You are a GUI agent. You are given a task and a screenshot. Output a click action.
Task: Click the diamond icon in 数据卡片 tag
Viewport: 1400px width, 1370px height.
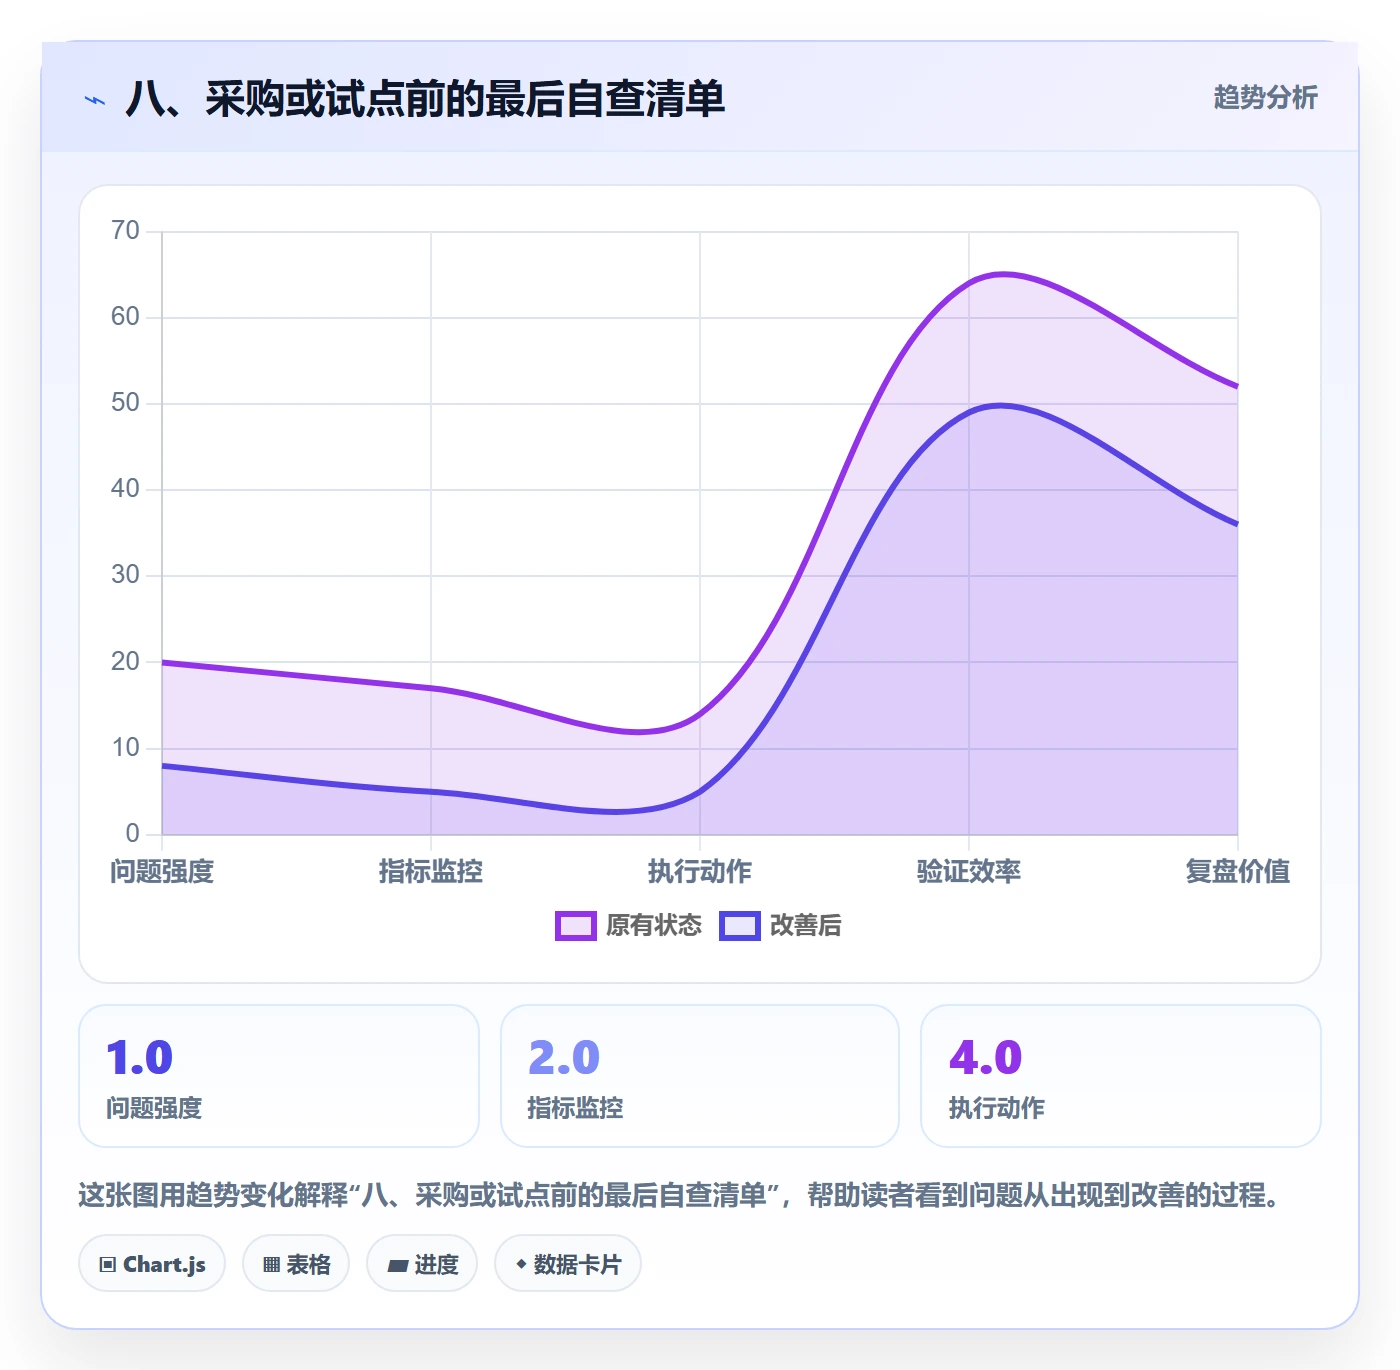(x=521, y=1264)
